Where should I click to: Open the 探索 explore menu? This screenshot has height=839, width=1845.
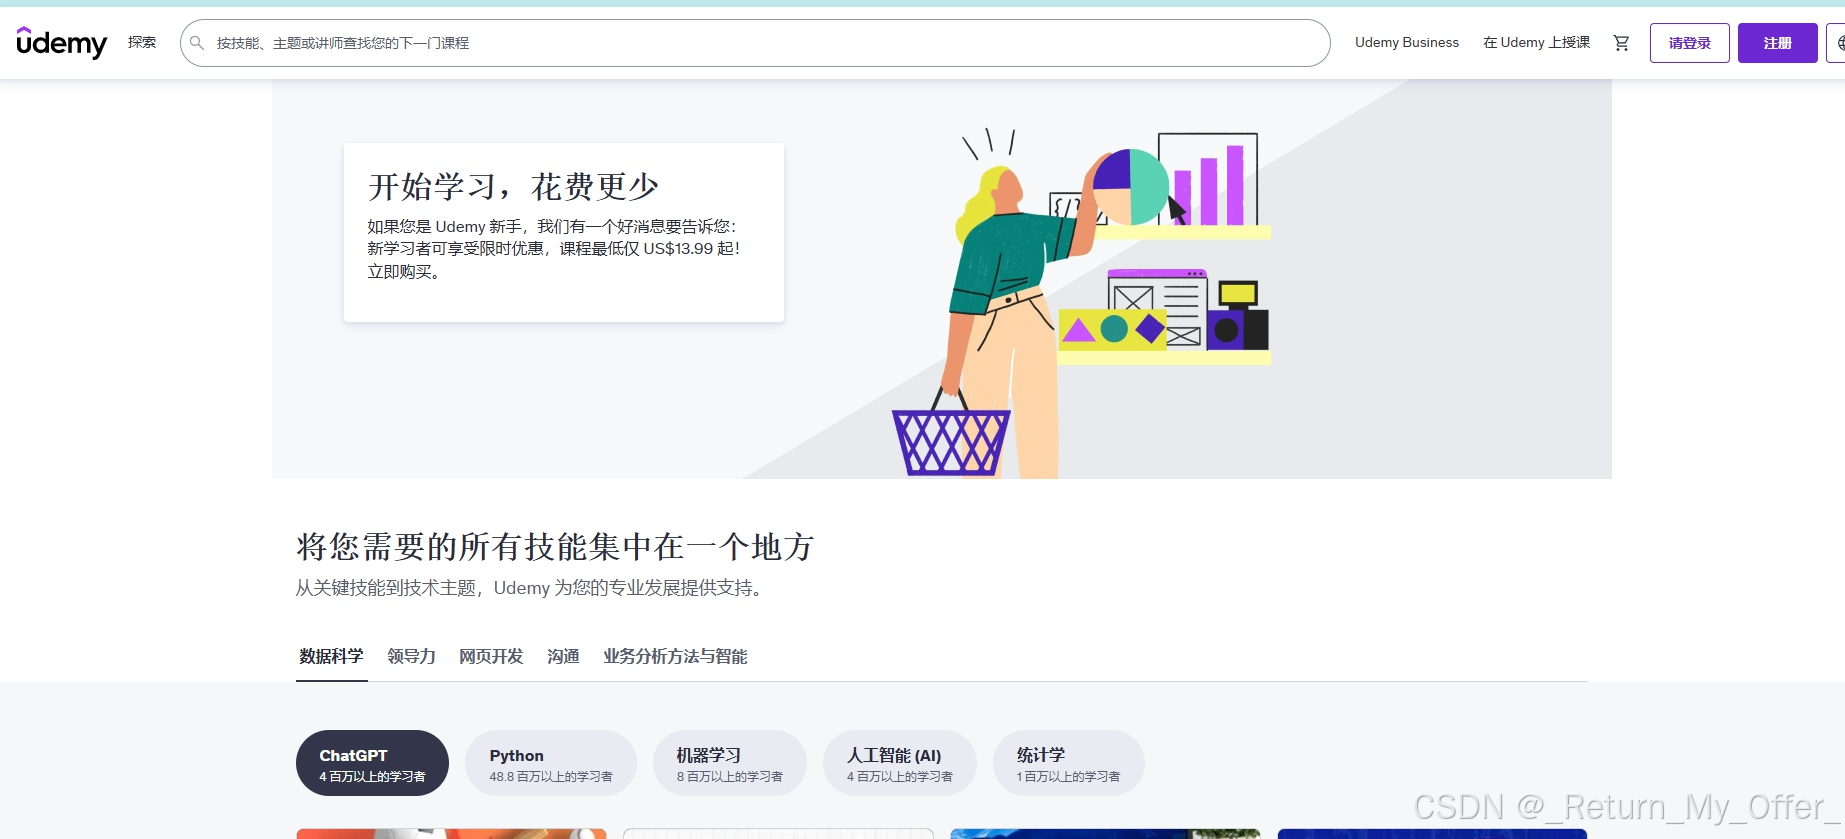pos(142,42)
